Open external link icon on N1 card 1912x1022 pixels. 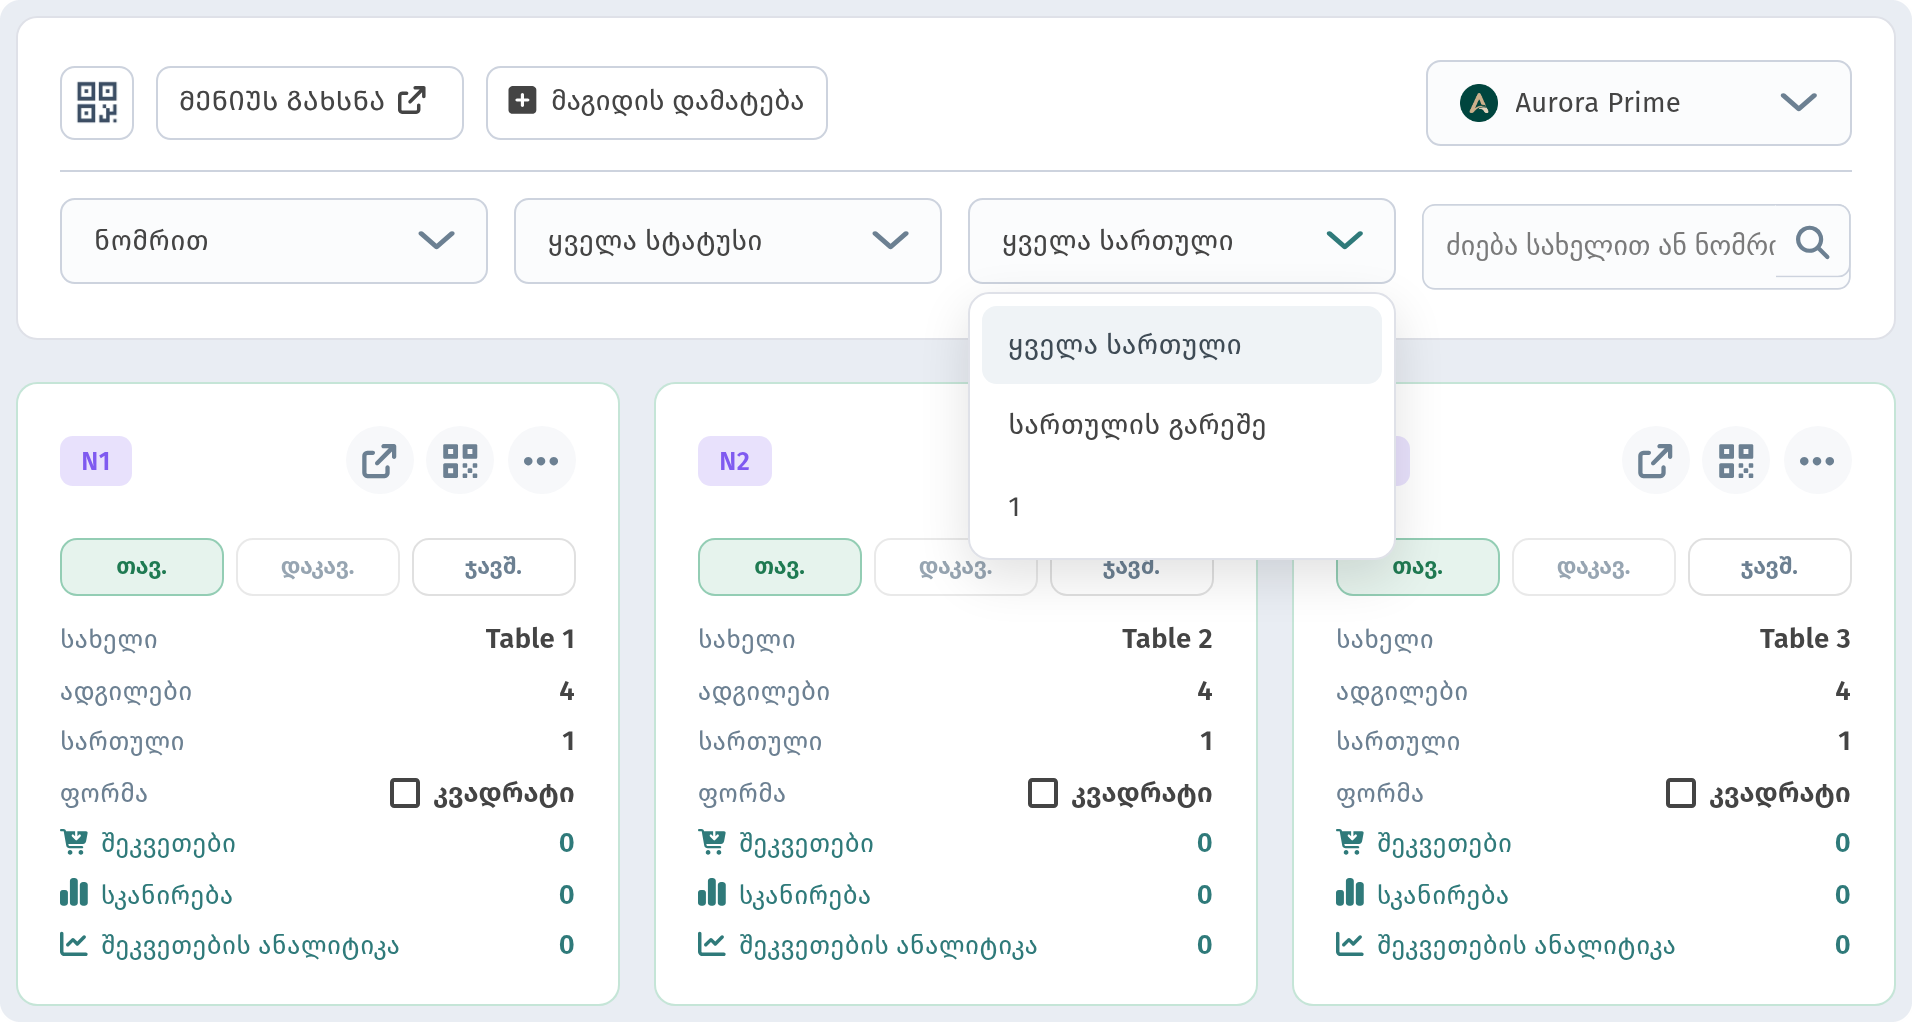(380, 461)
